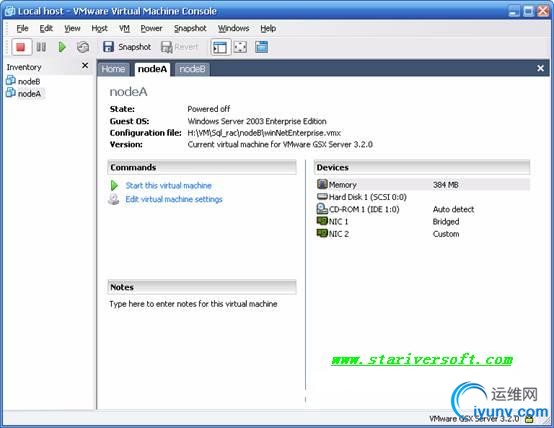
Task: Toggle the inventory sidebar view icon
Action: 220,47
